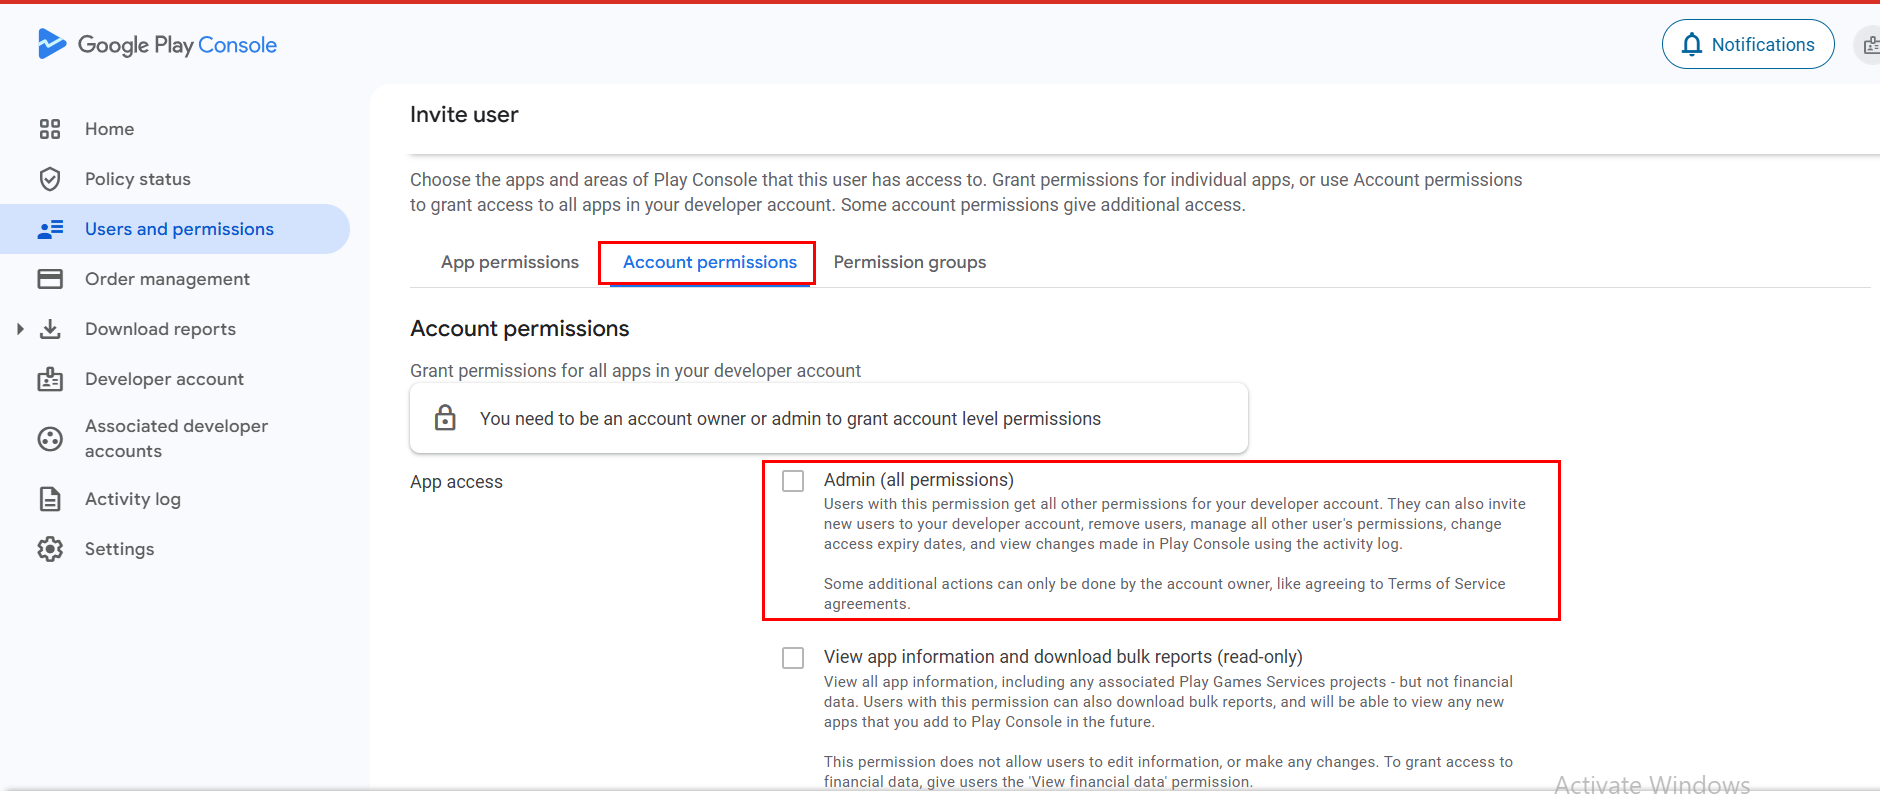Click the Policy status shield icon
1880x803 pixels.
click(50, 179)
